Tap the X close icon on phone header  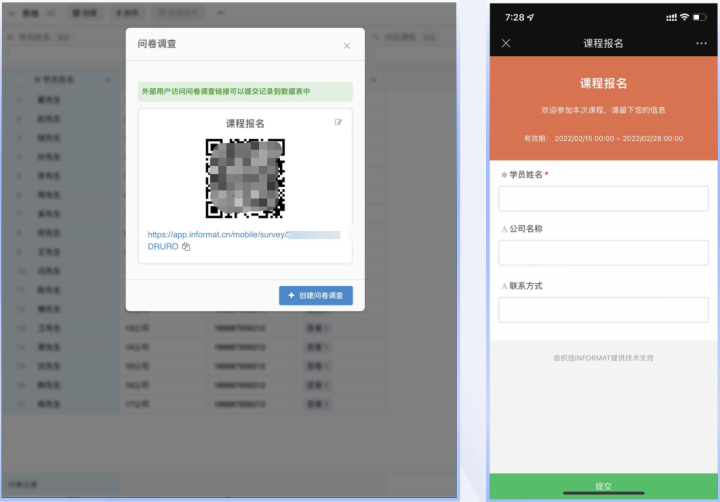click(506, 43)
